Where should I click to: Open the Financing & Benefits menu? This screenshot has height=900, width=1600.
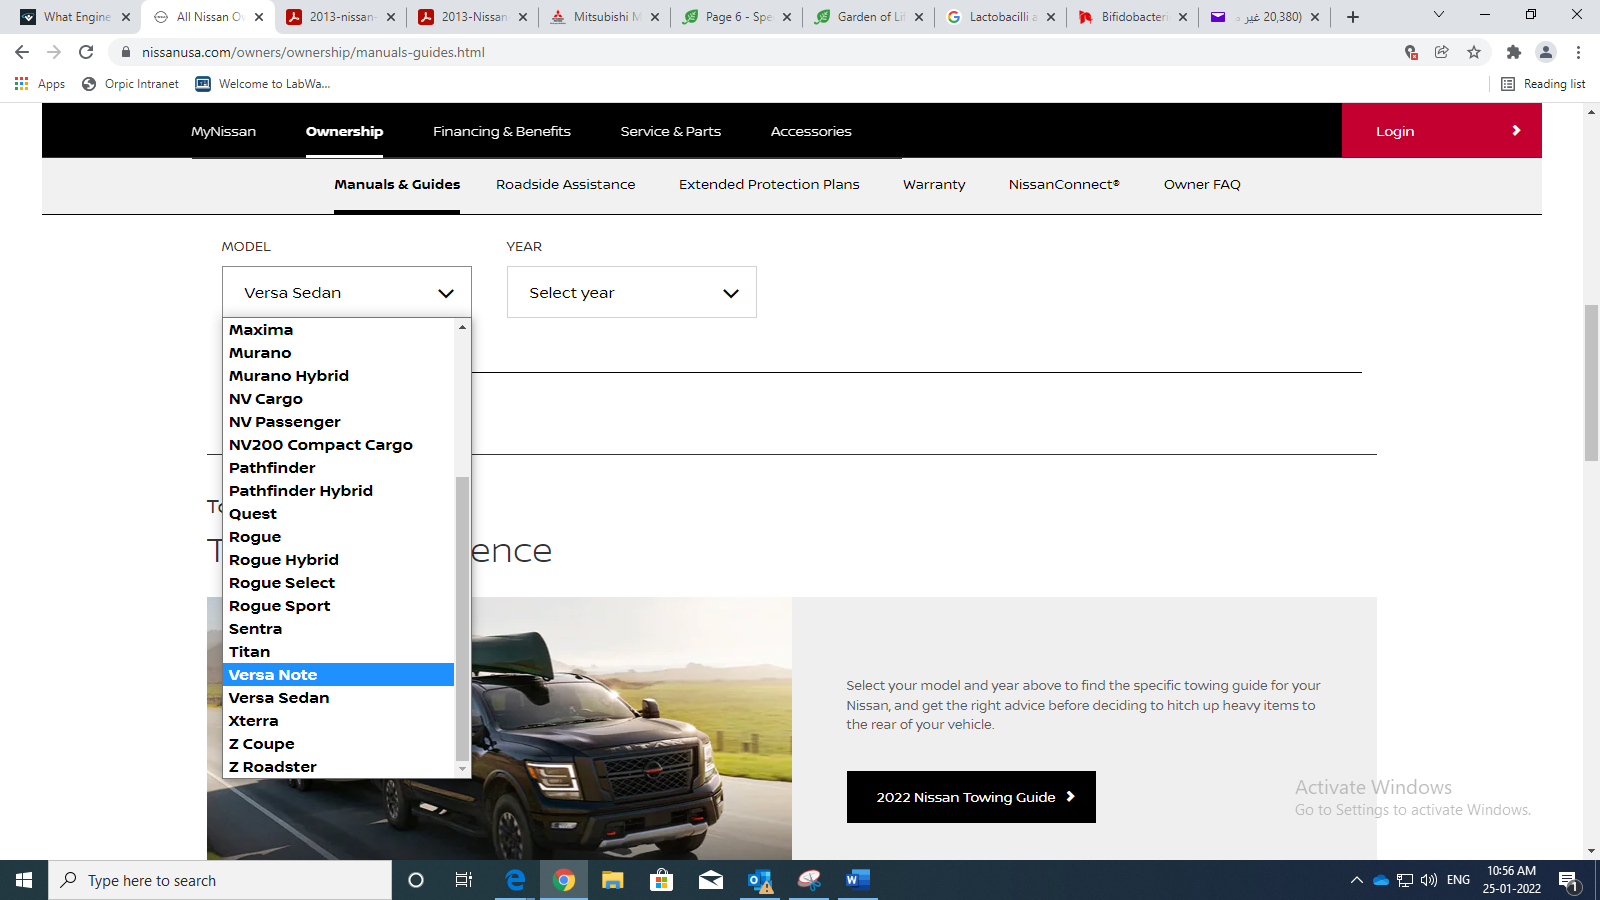click(x=501, y=131)
